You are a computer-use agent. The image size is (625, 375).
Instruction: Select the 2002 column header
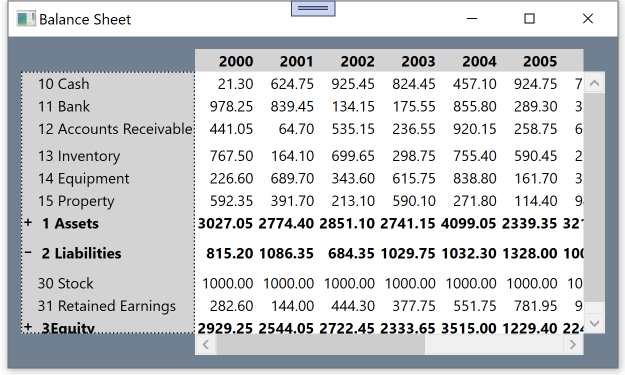[358, 61]
